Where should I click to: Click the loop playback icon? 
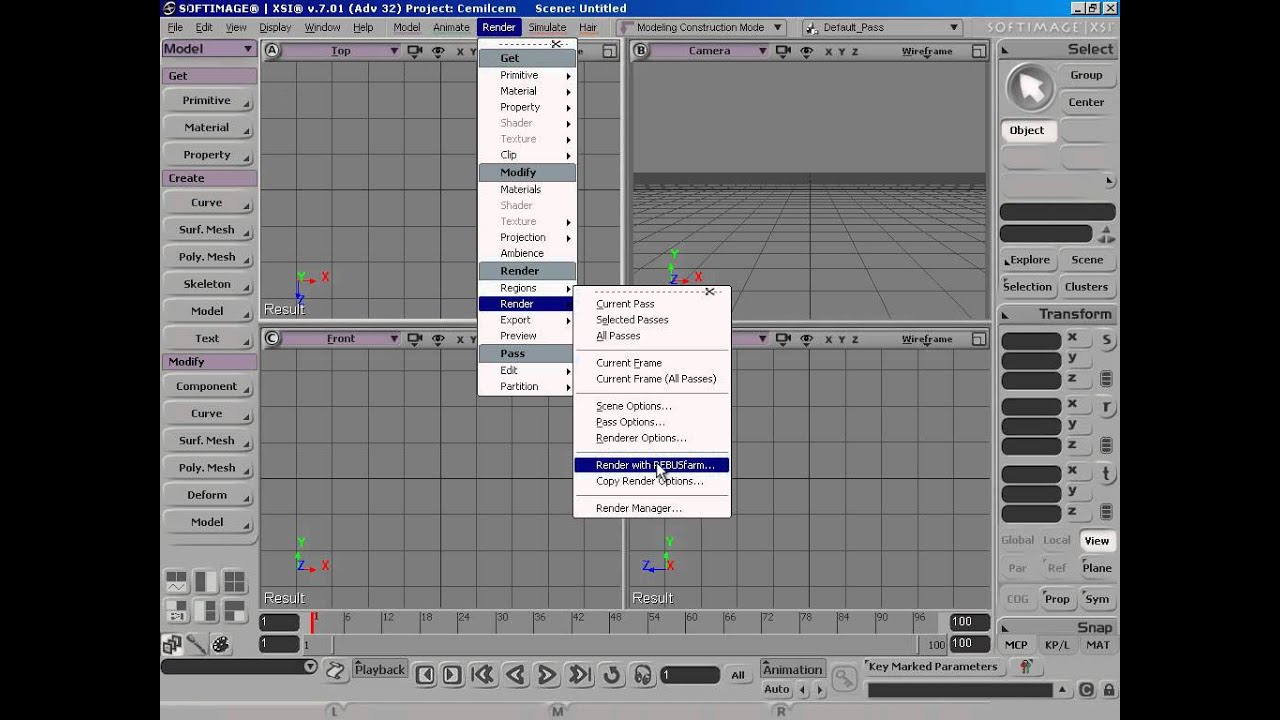(x=612, y=675)
